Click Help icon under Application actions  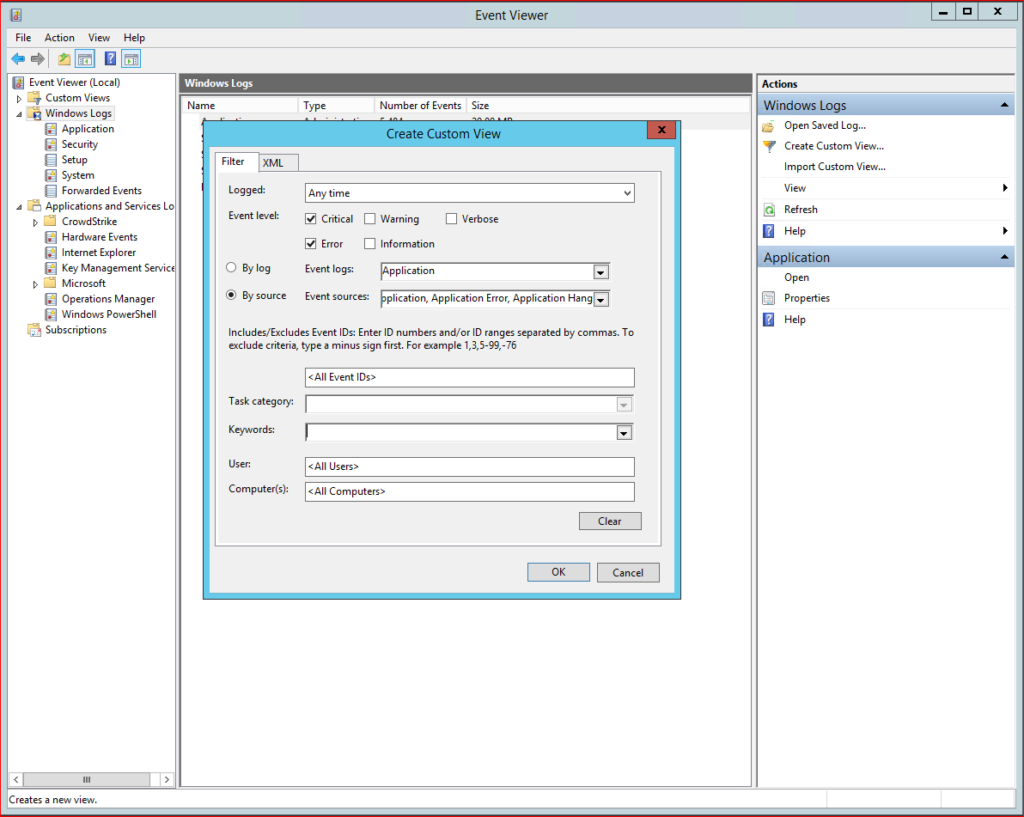(769, 319)
